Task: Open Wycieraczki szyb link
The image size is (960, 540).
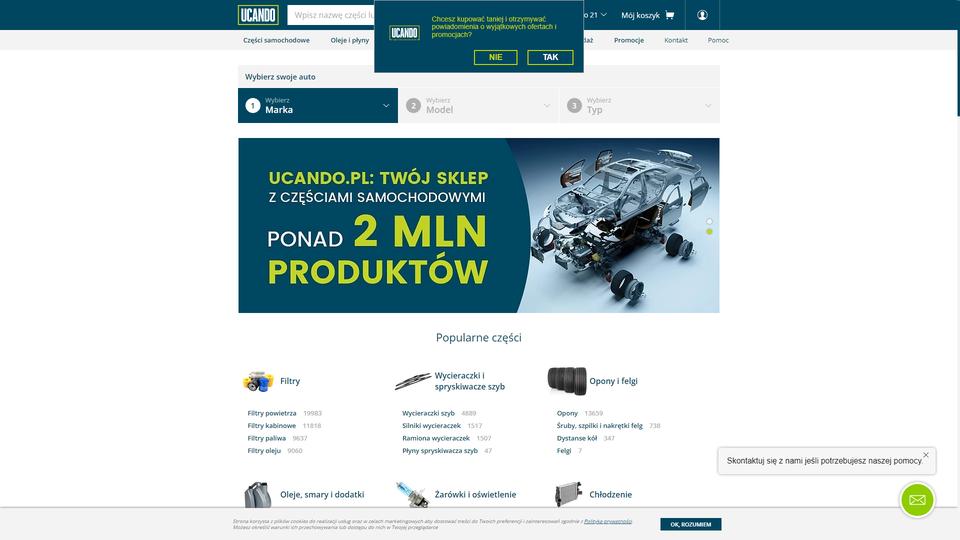Action: coord(428,413)
